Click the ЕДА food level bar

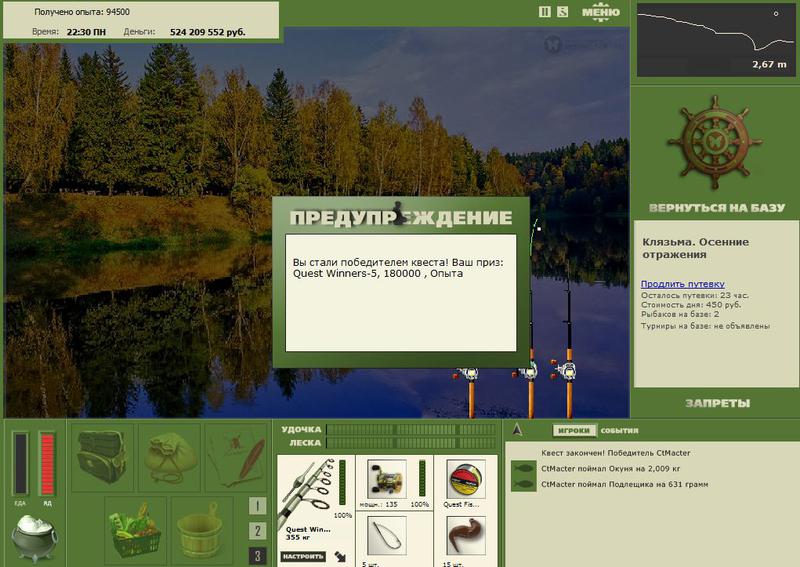20,463
